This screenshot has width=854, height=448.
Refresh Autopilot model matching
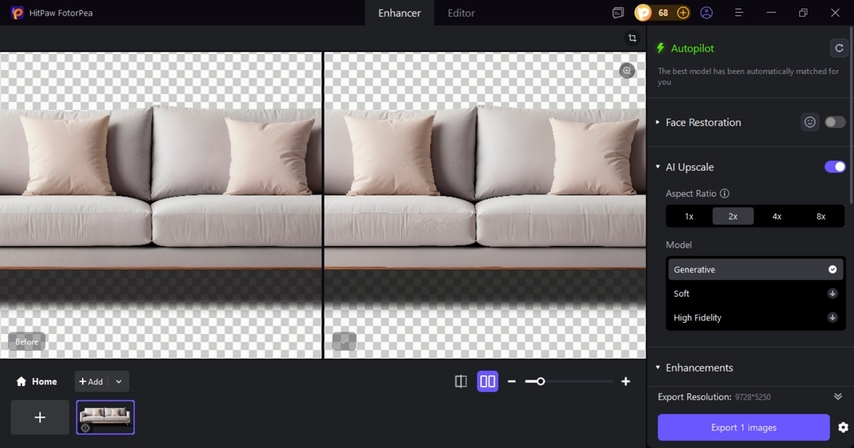(839, 48)
